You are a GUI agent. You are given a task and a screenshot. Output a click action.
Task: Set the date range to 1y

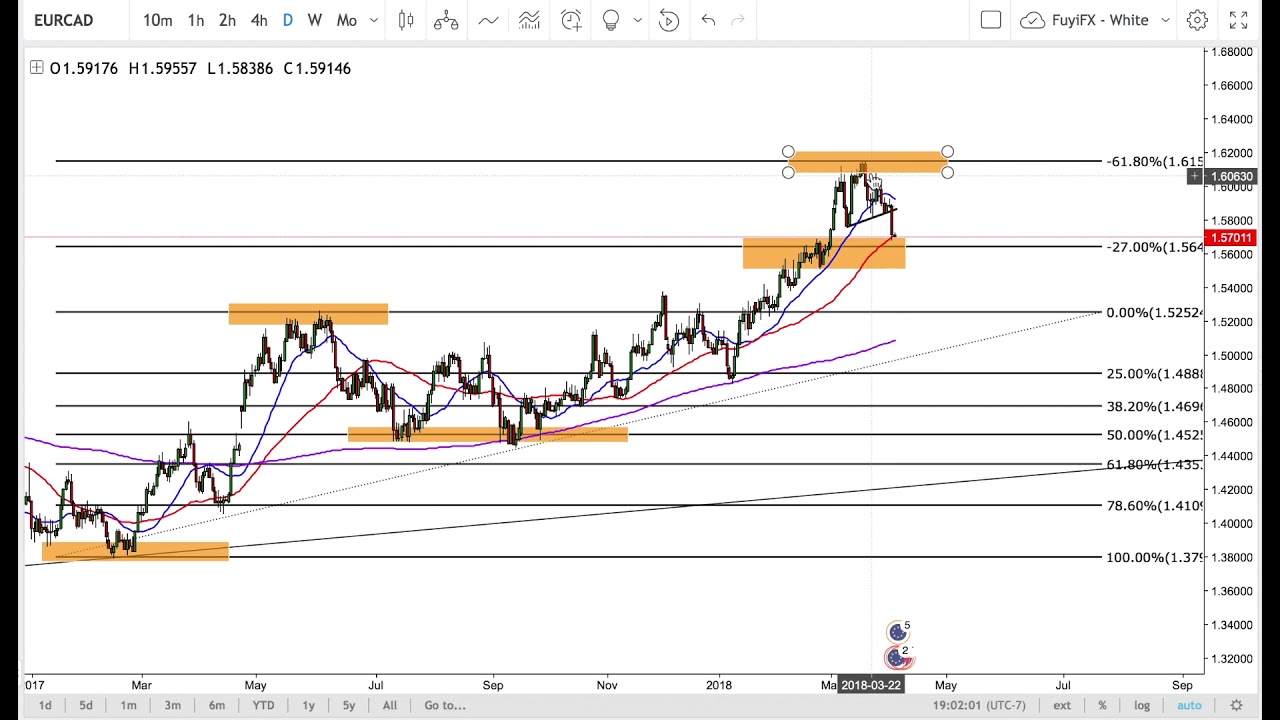(308, 705)
